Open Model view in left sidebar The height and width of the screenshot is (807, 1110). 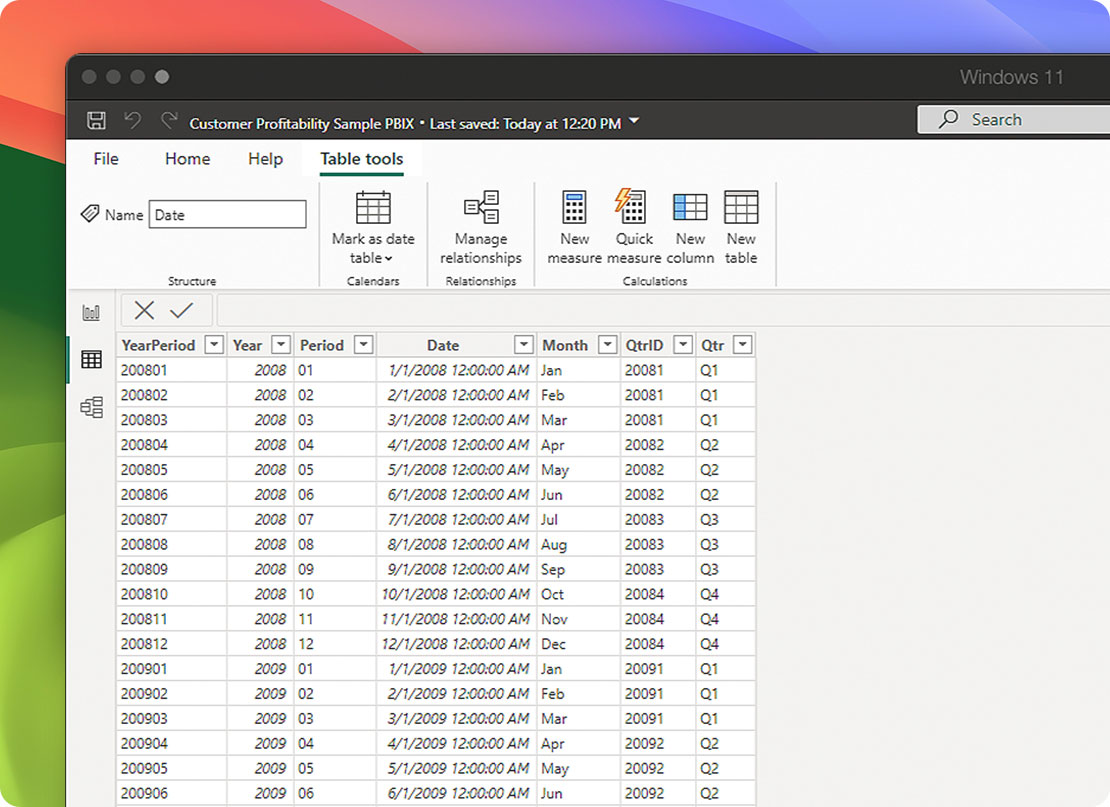tap(92, 407)
